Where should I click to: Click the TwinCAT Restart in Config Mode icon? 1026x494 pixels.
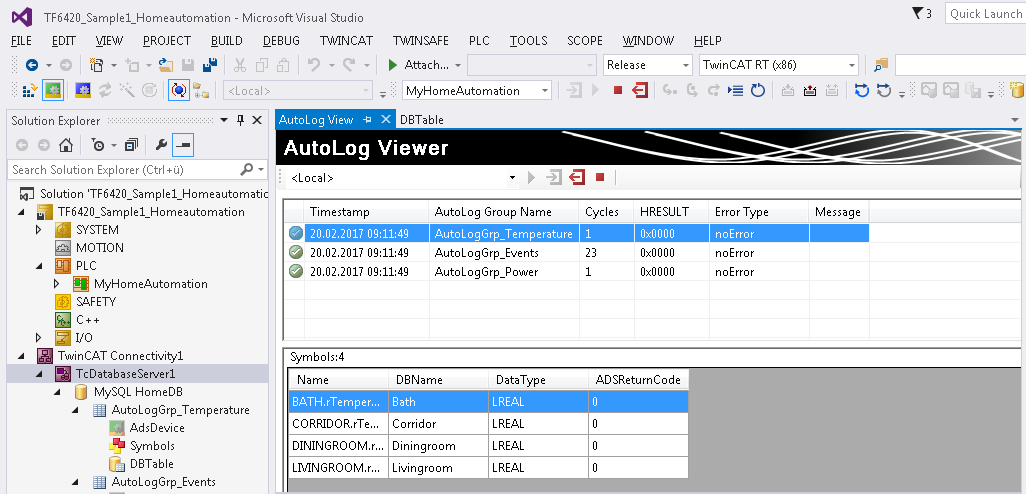pyautogui.click(x=82, y=90)
